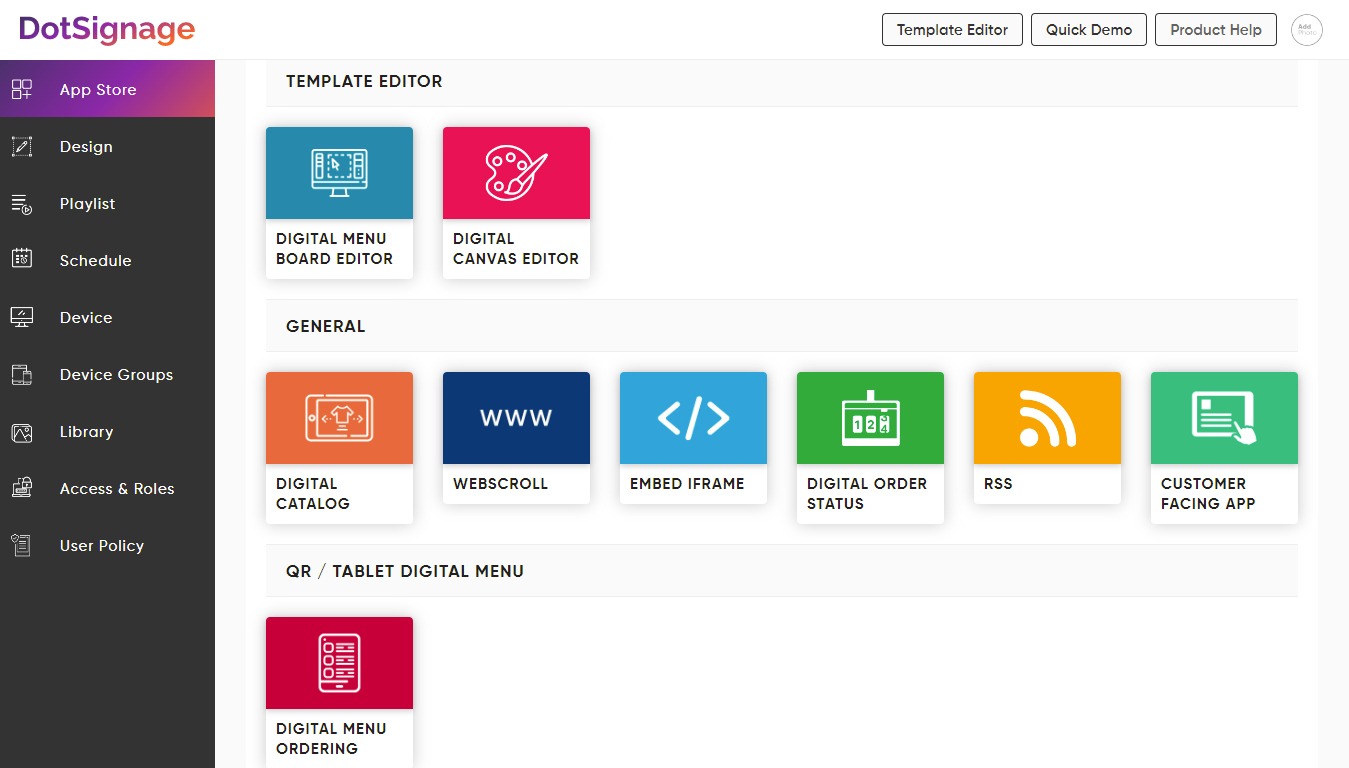Click the Template Editor button
This screenshot has width=1349, height=768.
(x=951, y=29)
